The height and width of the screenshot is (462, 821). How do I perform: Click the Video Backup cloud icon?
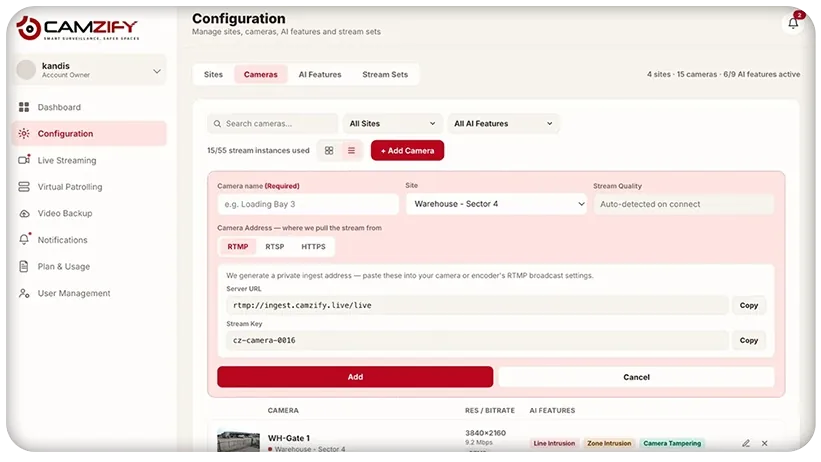click(24, 213)
